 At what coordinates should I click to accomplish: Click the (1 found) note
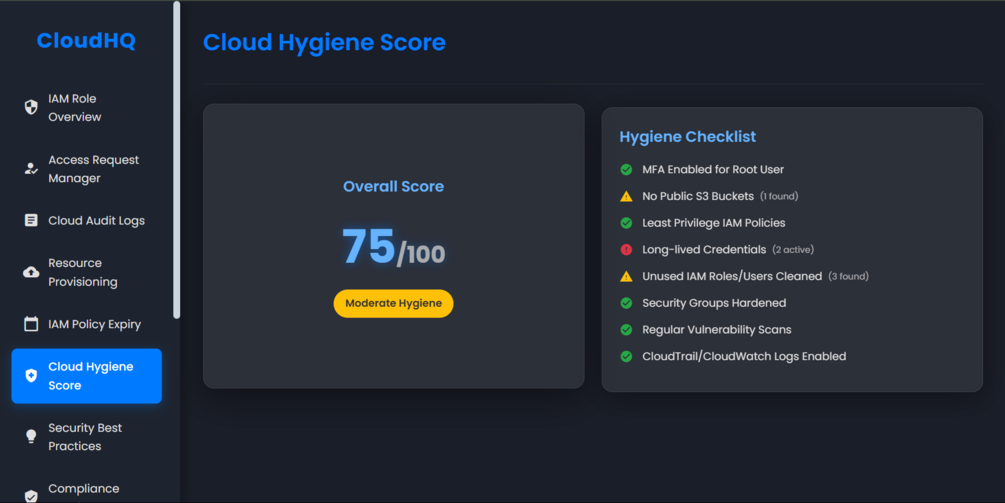(779, 196)
